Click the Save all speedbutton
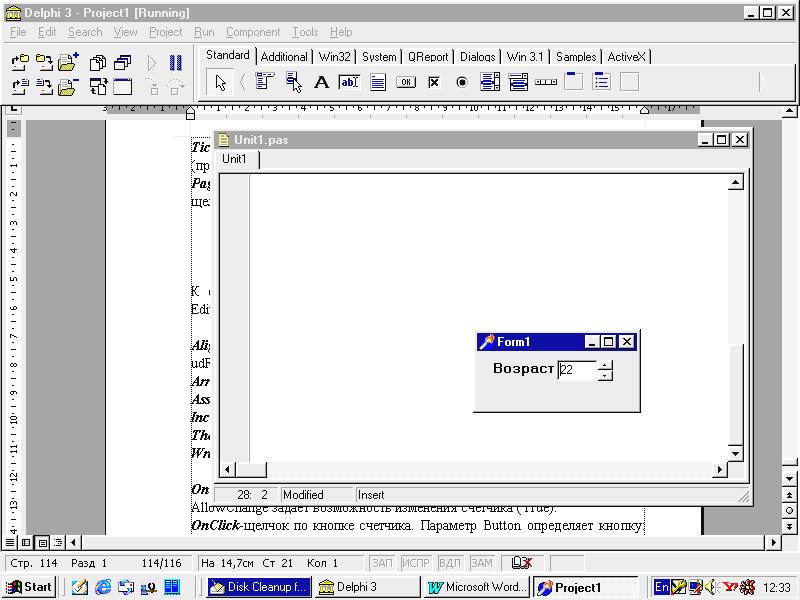The width and height of the screenshot is (800, 600). [x=44, y=63]
